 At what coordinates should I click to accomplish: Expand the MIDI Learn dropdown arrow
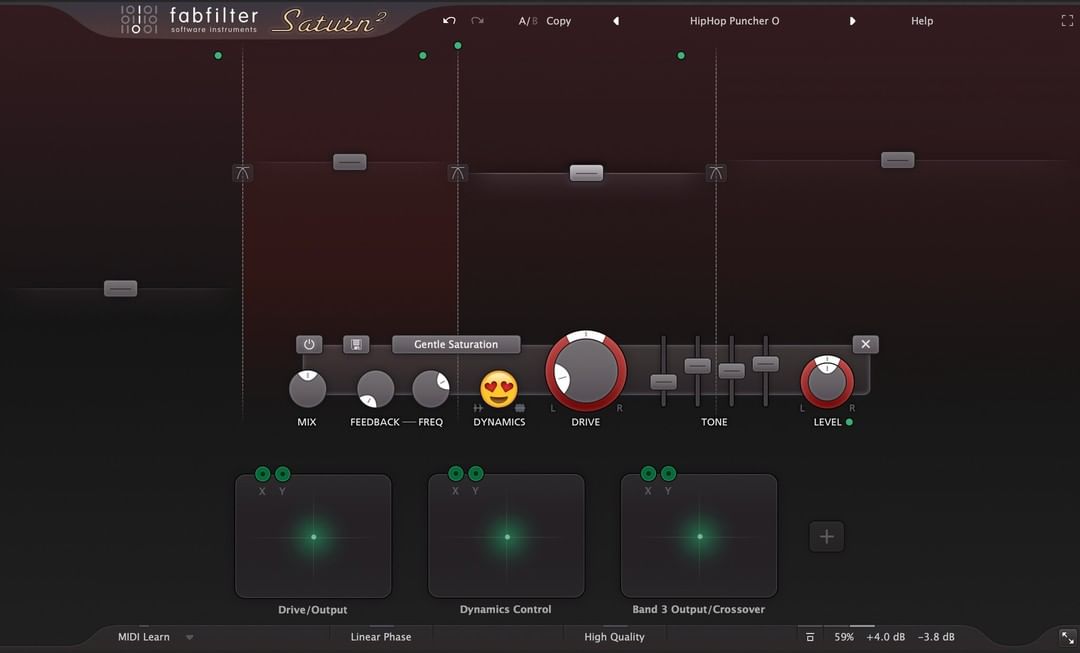[x=189, y=637]
